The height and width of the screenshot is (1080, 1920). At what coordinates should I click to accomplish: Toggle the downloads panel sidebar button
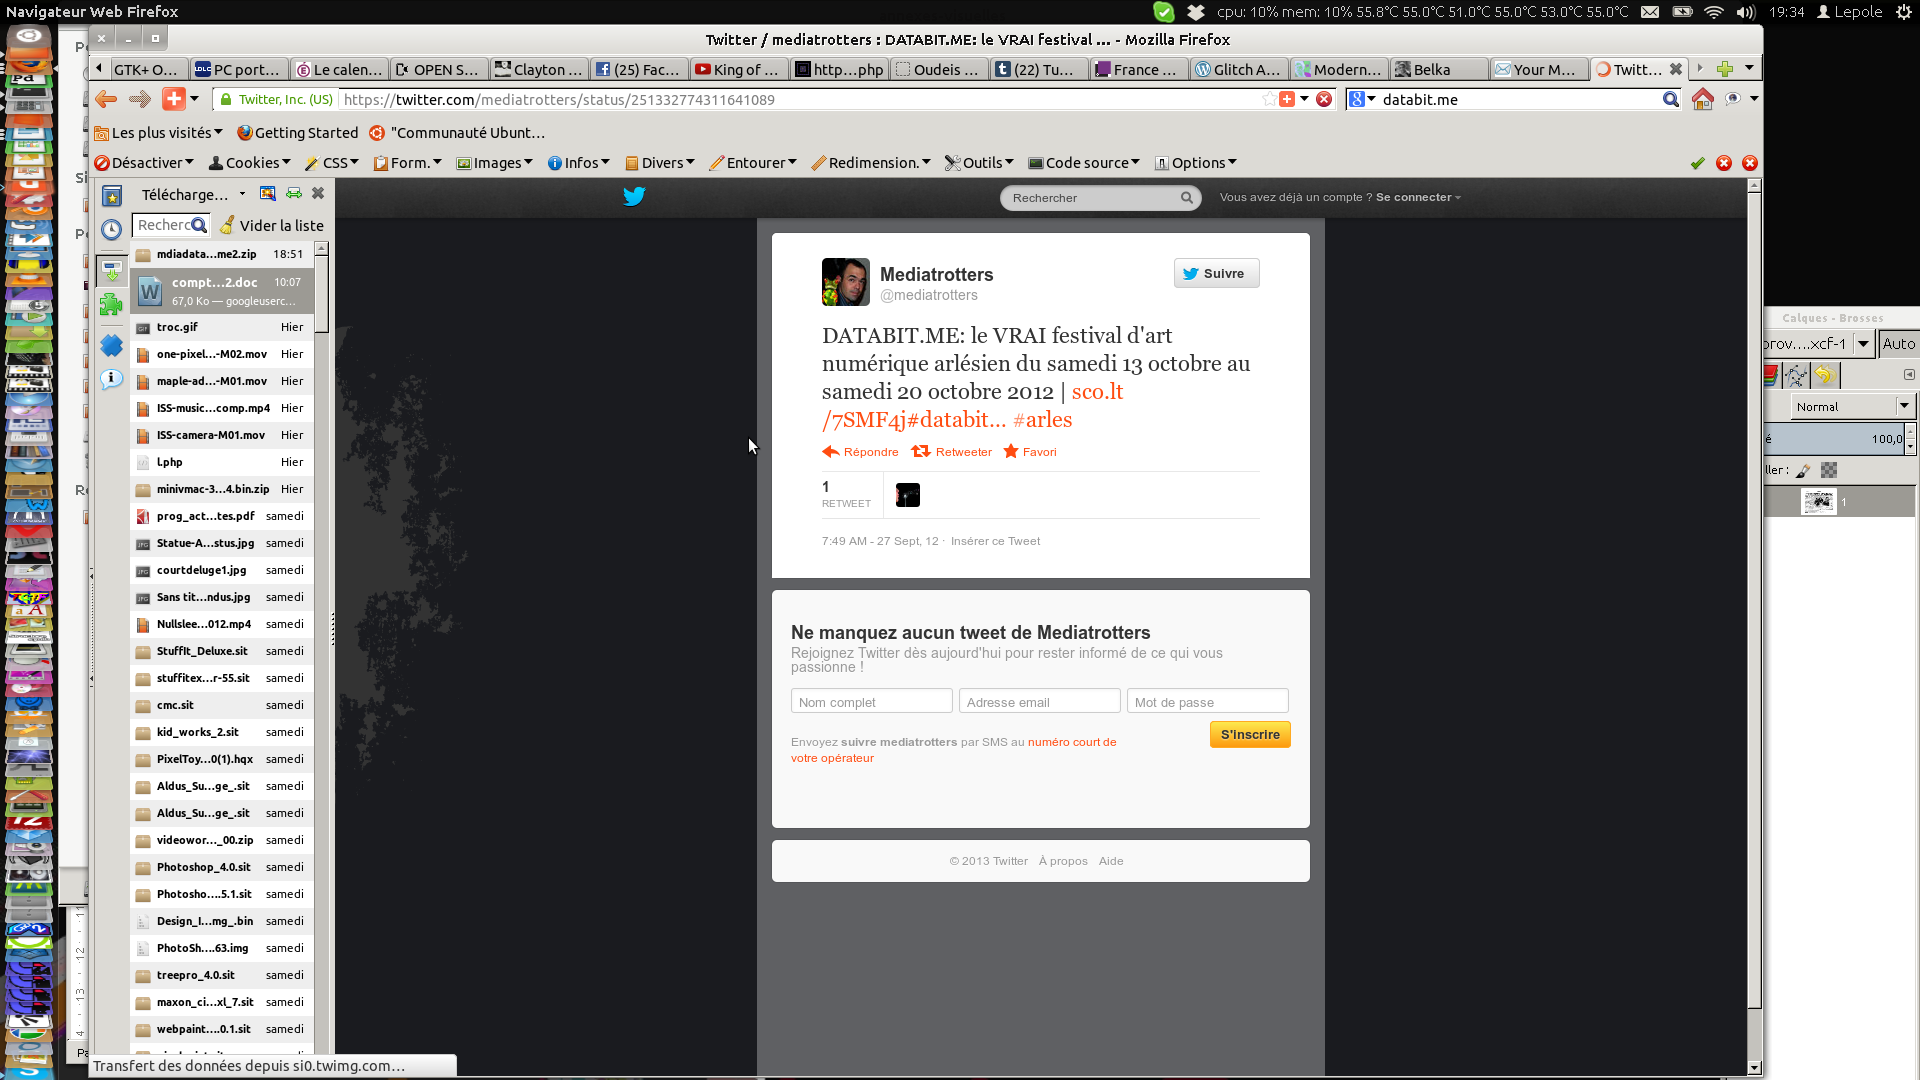[x=111, y=270]
